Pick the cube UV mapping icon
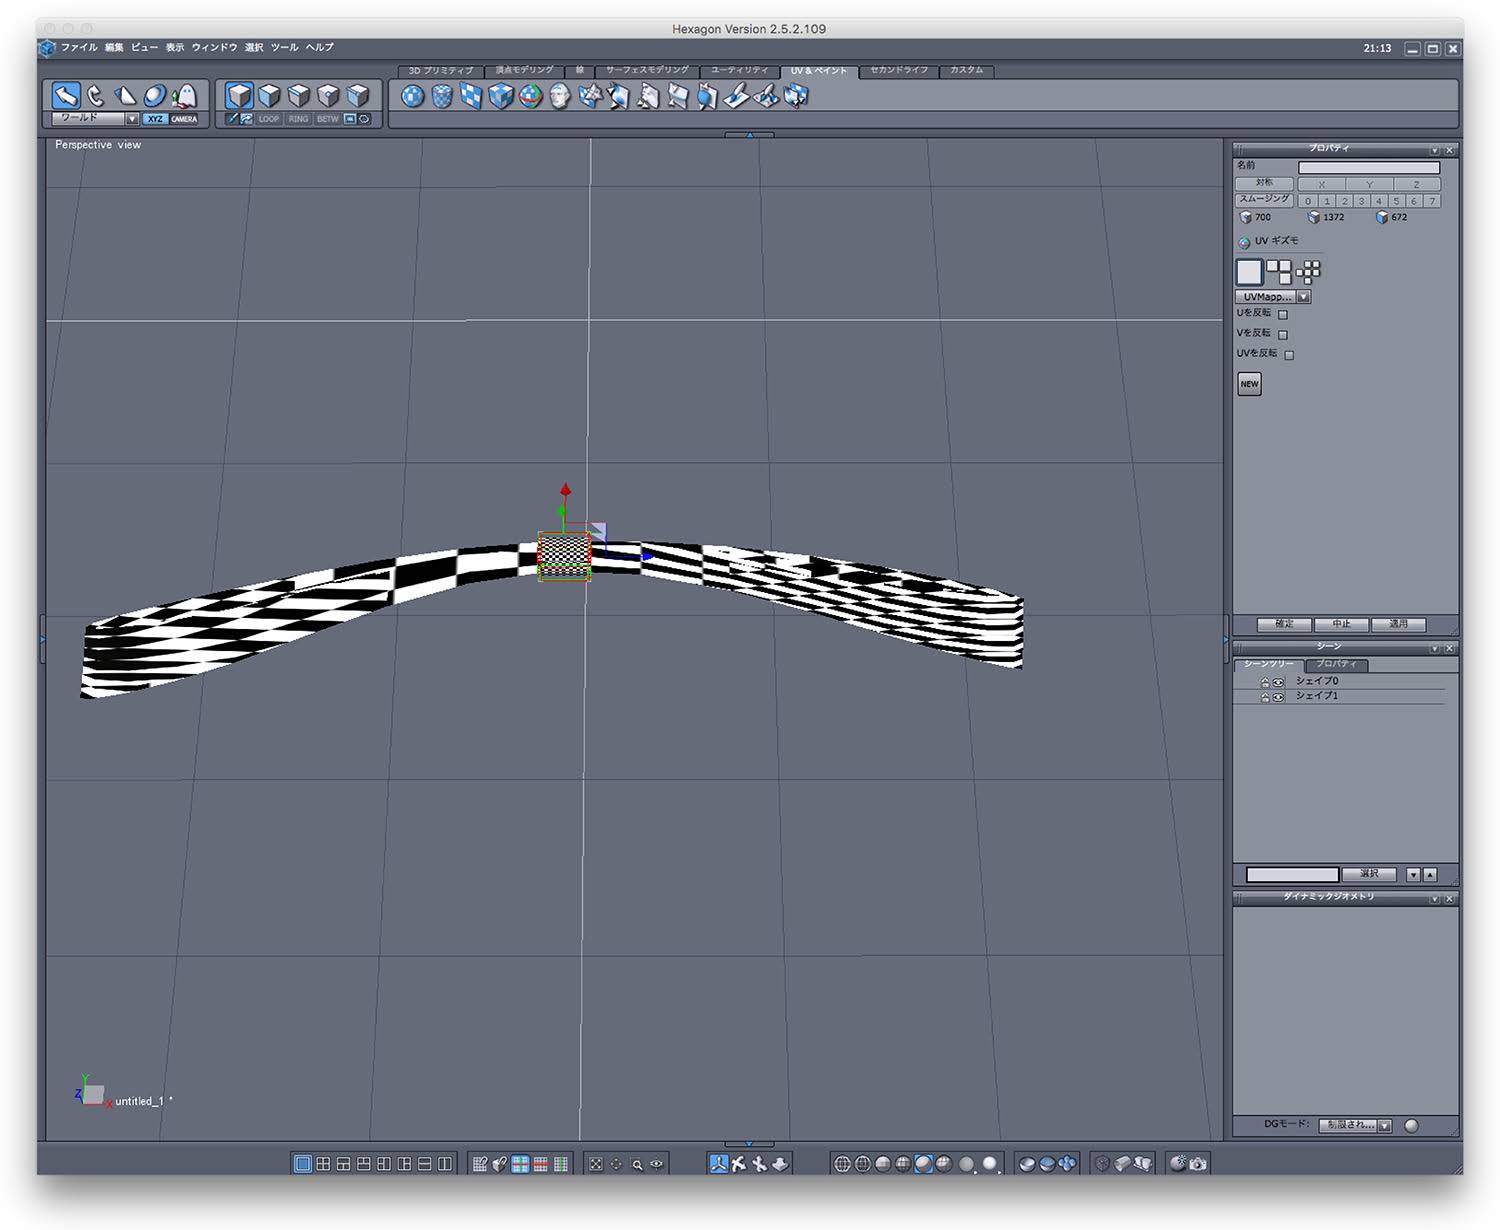This screenshot has width=1500, height=1230. click(501, 96)
